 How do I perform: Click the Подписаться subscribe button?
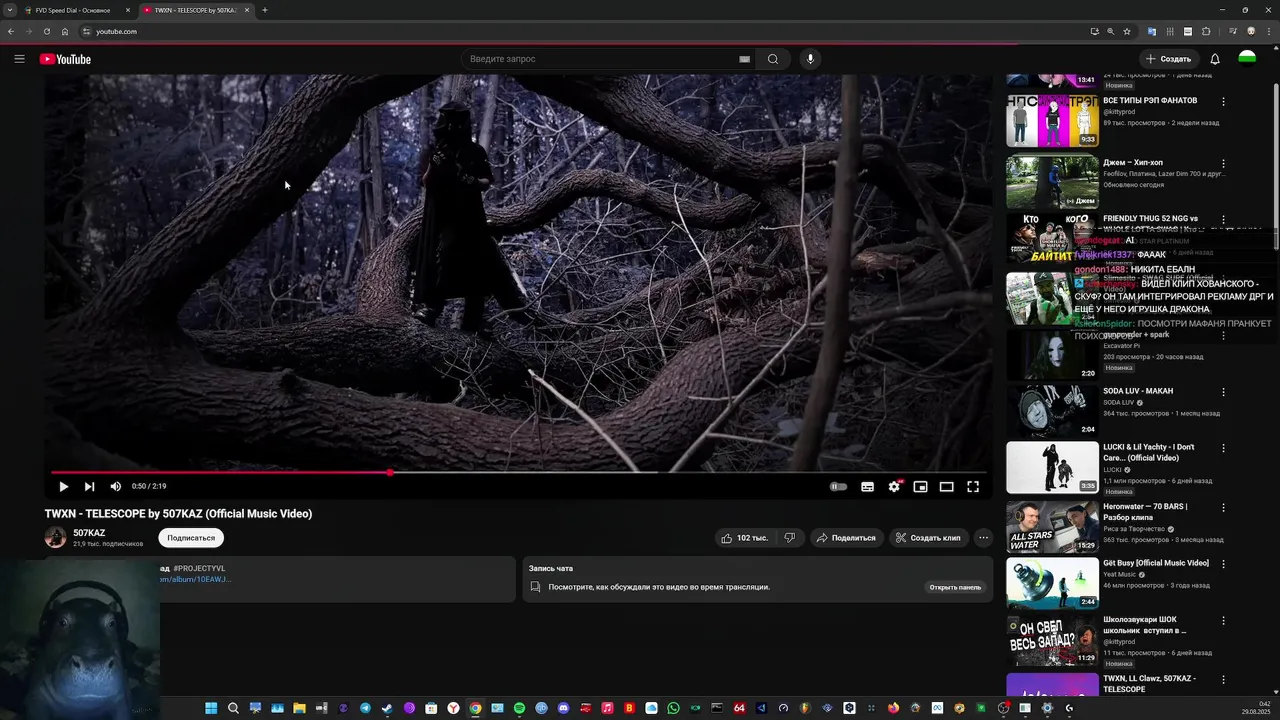pyautogui.click(x=191, y=538)
